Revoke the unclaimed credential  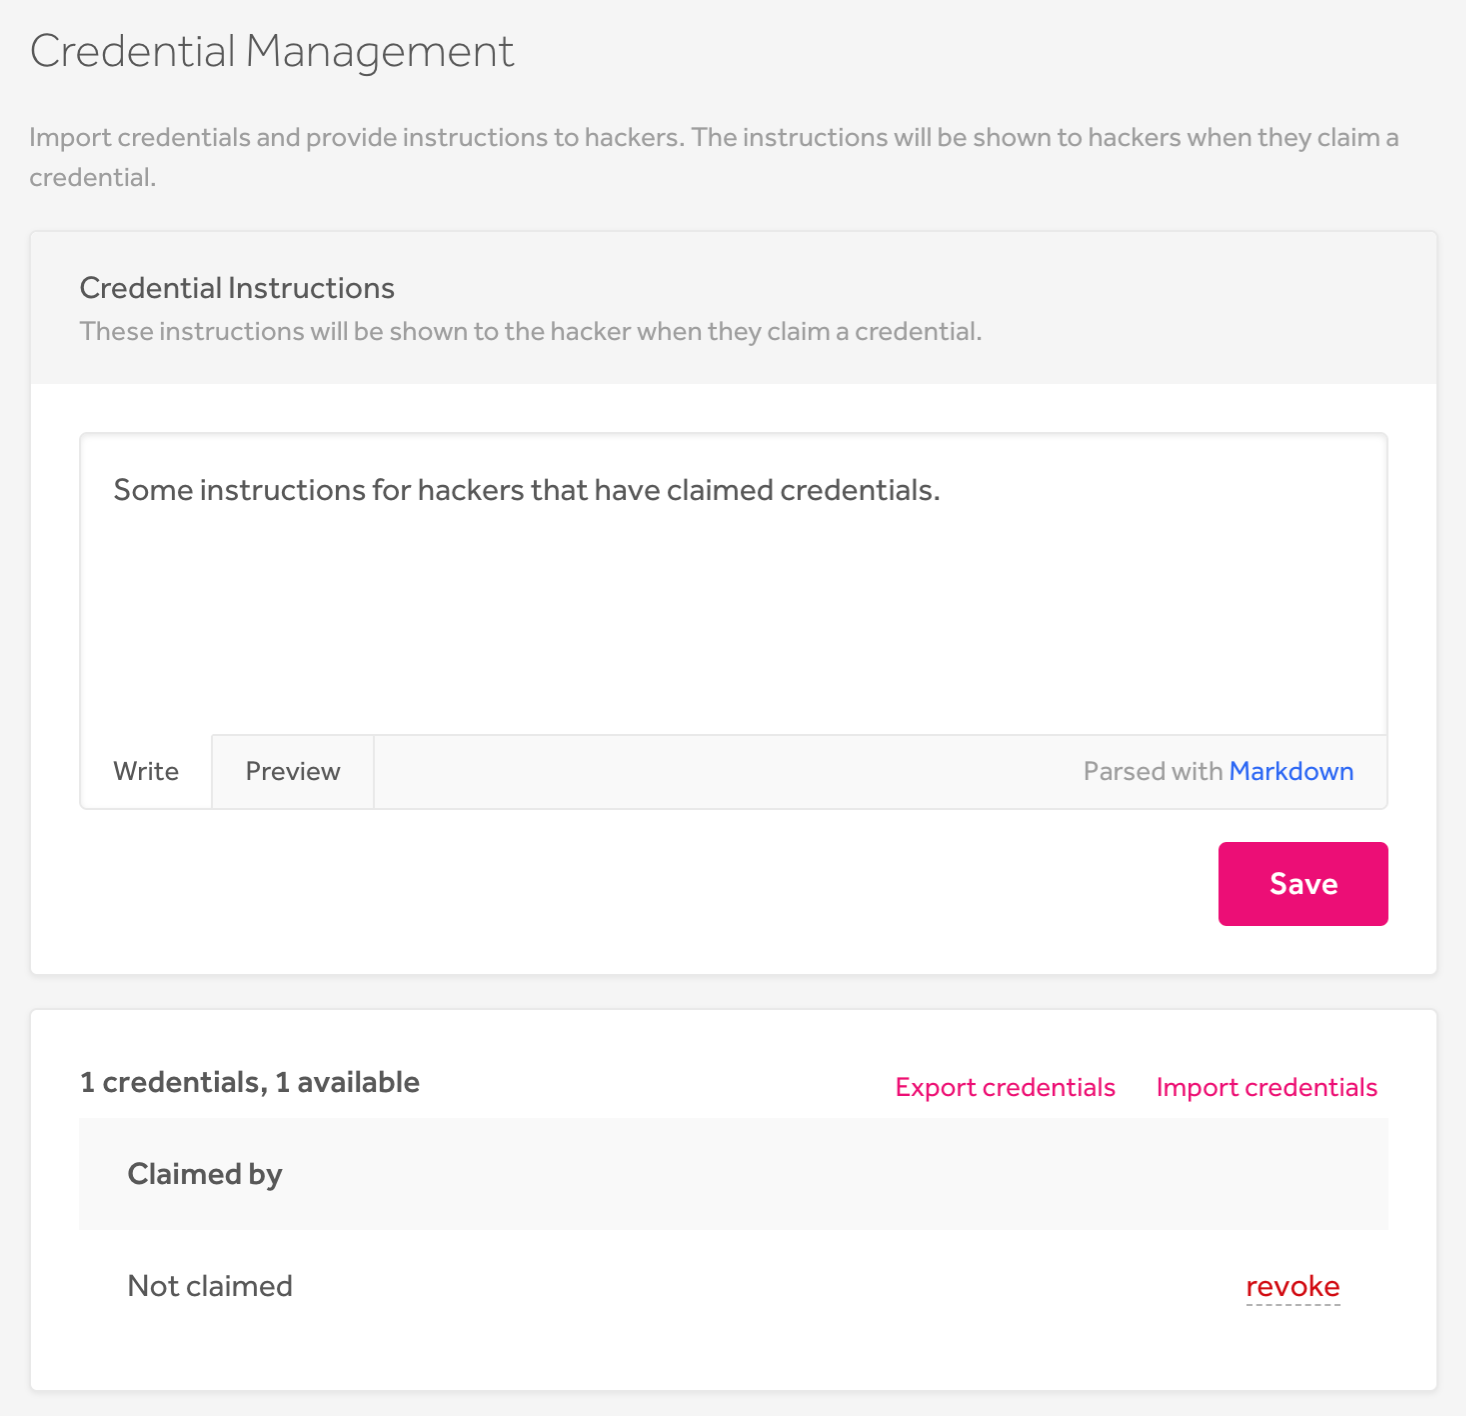[x=1292, y=1286]
